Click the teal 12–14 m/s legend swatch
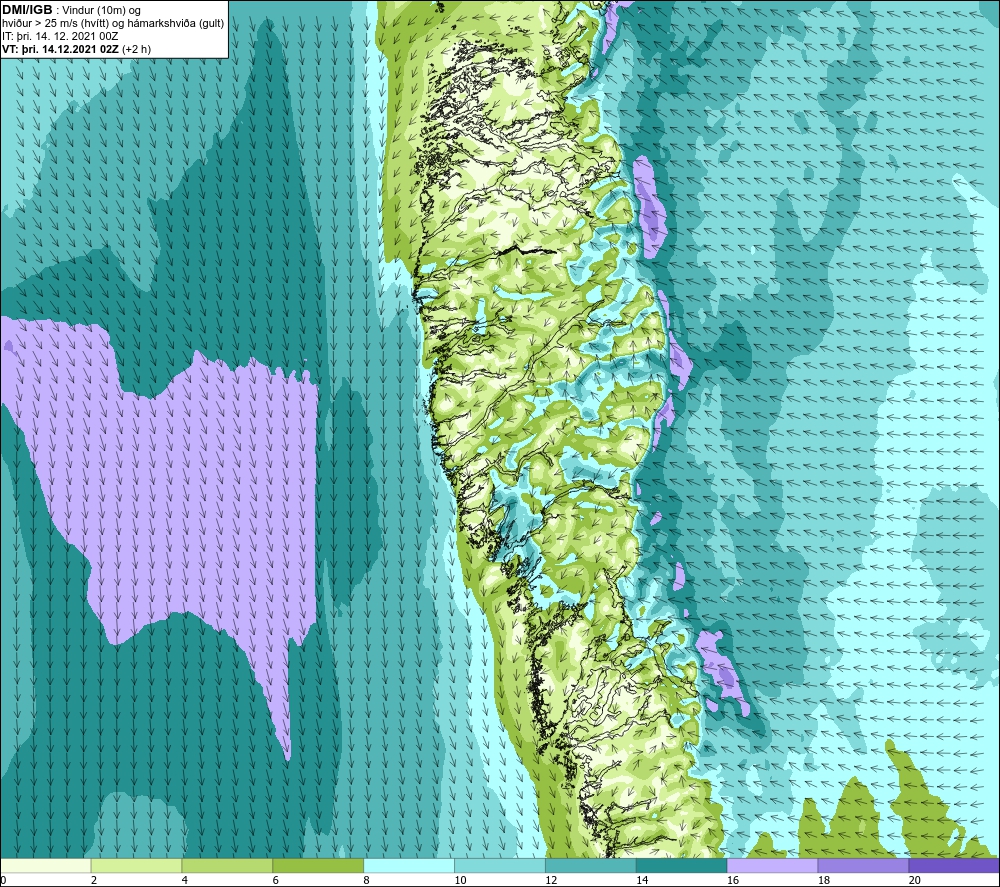 [591, 865]
